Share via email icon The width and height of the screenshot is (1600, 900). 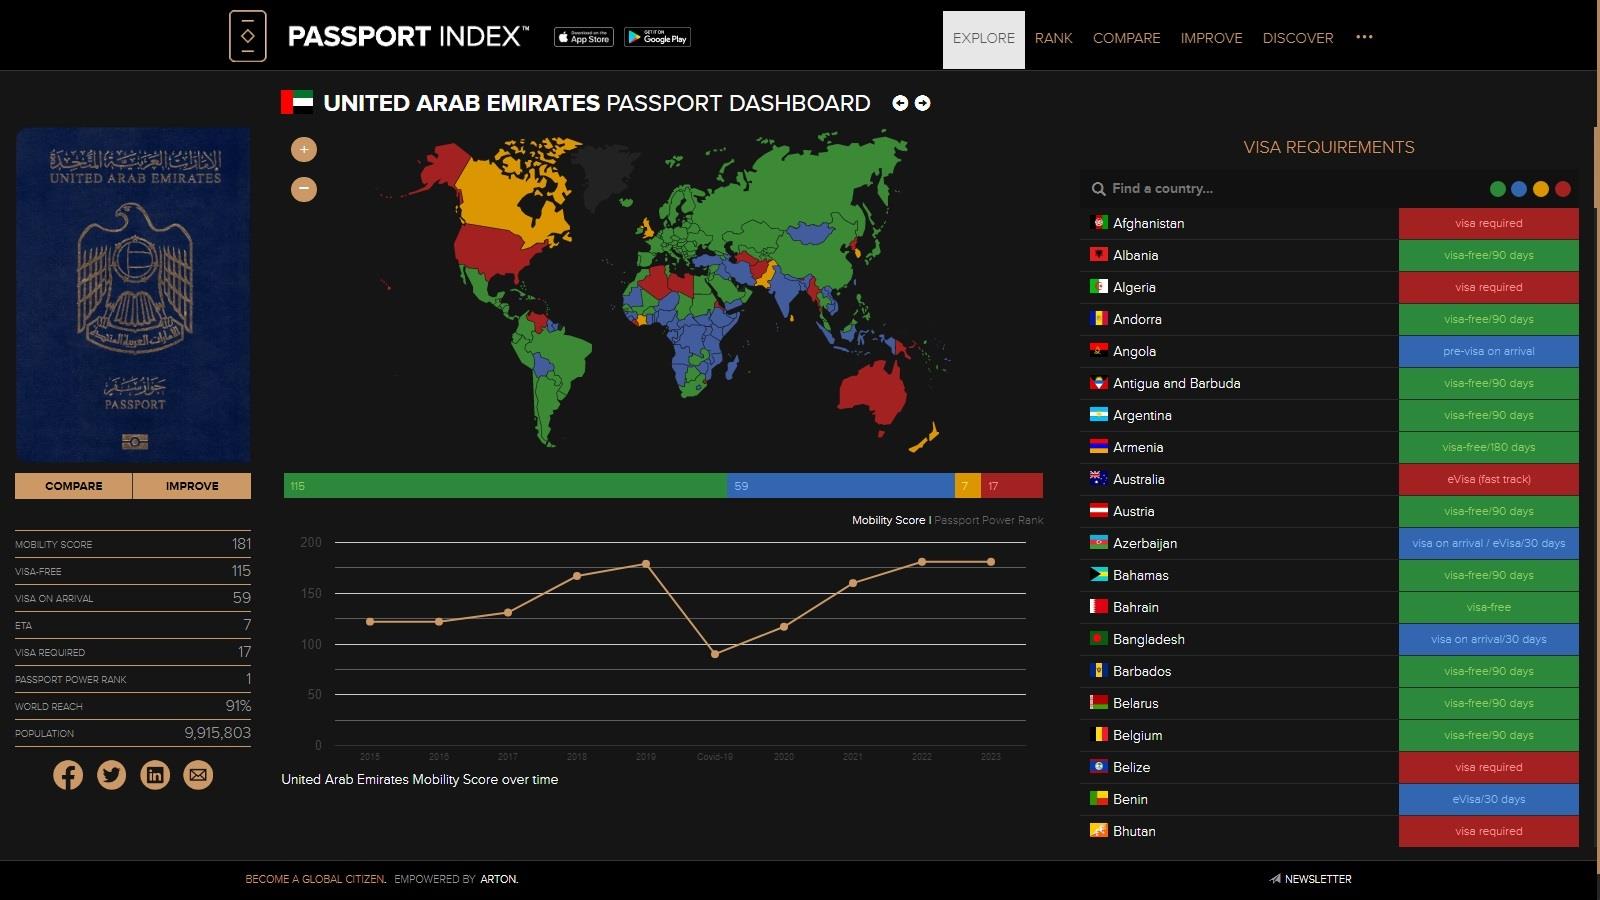198,775
